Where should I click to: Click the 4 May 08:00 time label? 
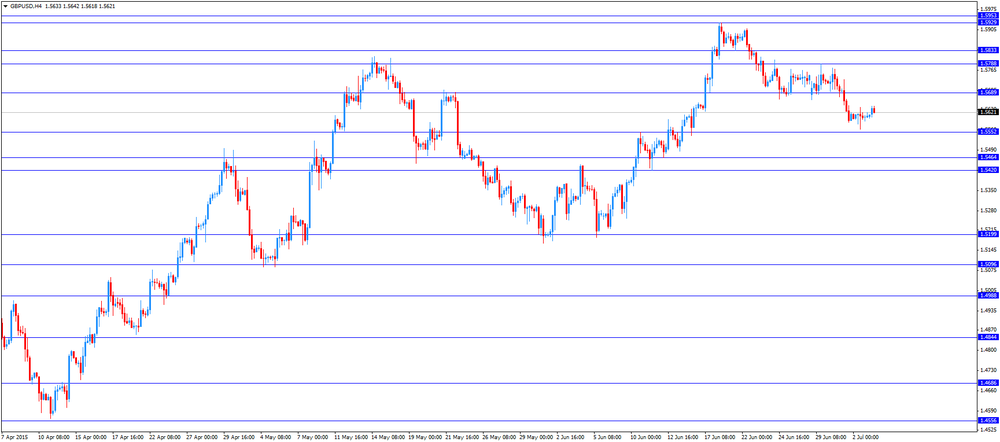(x=276, y=438)
